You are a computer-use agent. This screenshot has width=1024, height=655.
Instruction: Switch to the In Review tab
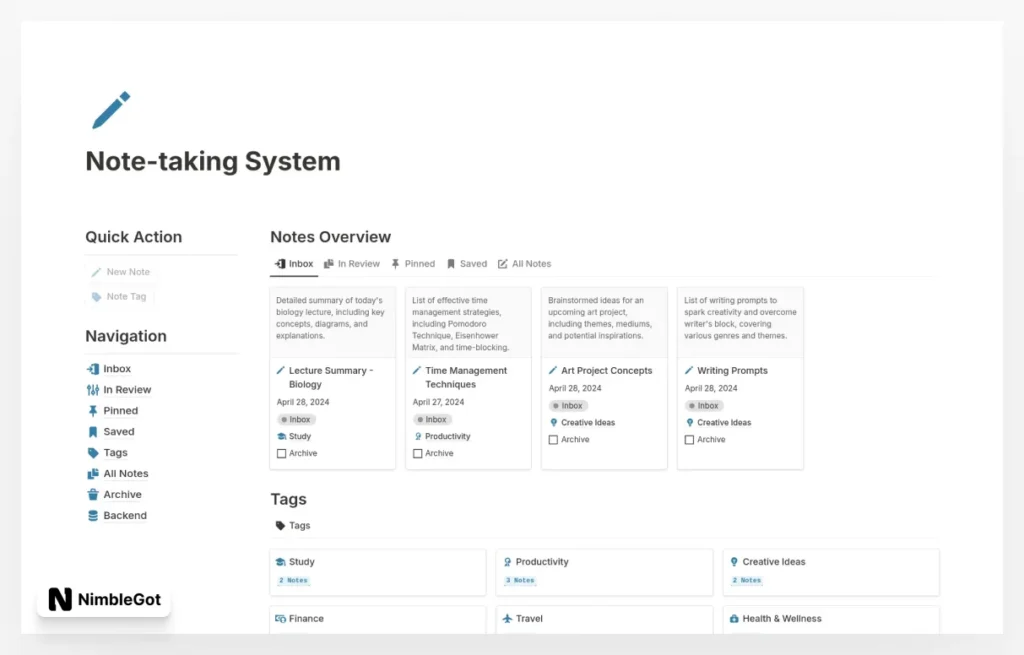point(352,263)
